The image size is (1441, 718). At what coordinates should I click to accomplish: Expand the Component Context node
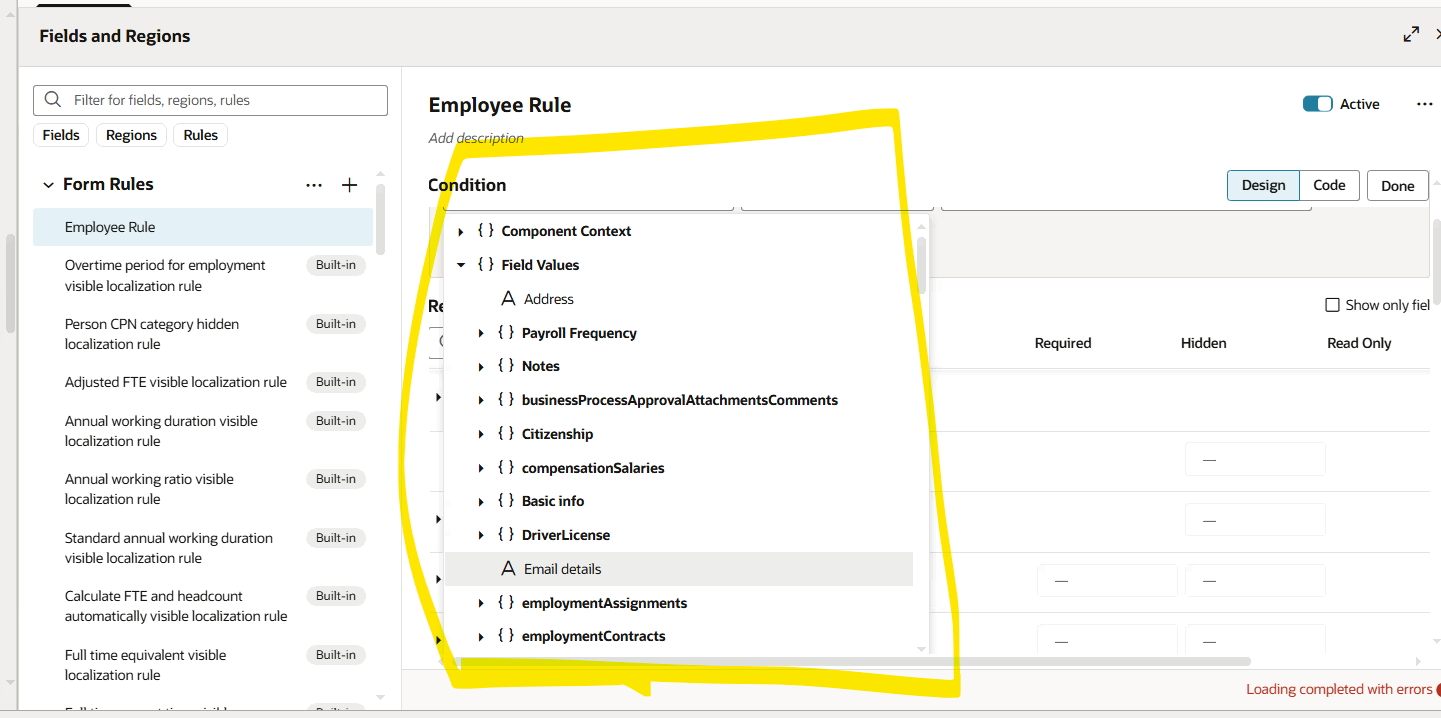click(x=461, y=232)
